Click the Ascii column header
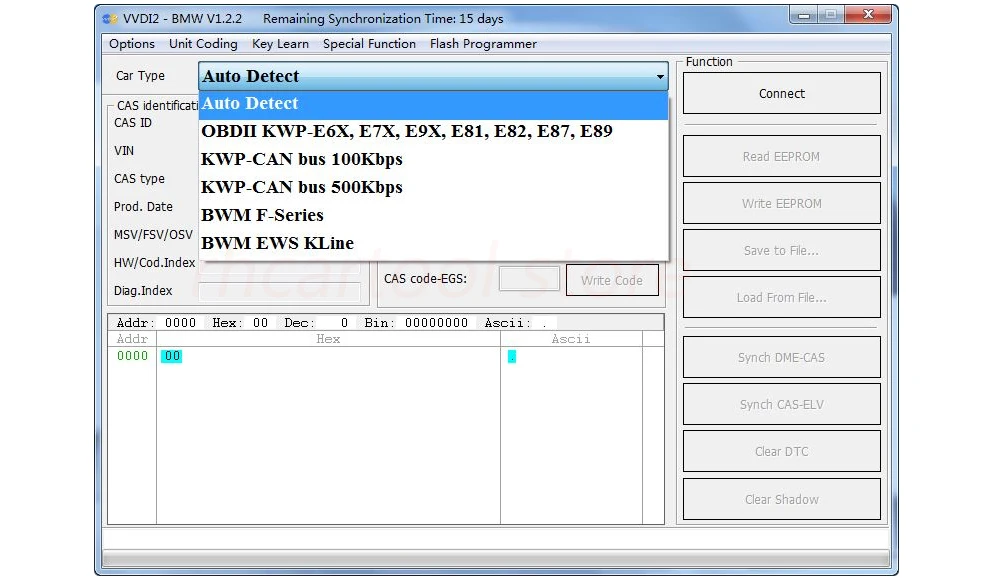990x584 pixels. [x=571, y=339]
